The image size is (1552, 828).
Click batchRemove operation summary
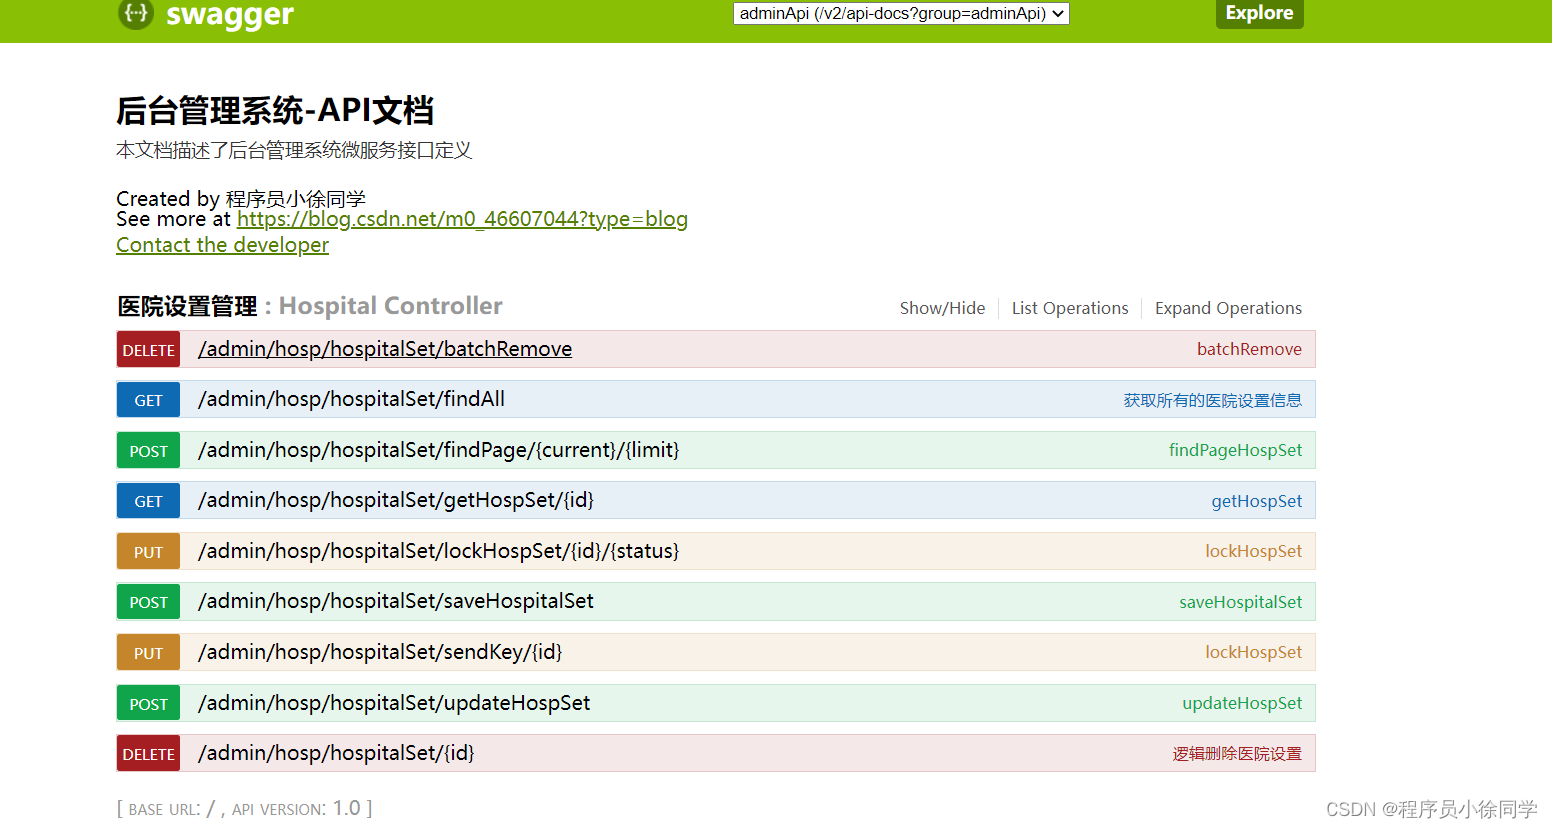tap(1249, 349)
